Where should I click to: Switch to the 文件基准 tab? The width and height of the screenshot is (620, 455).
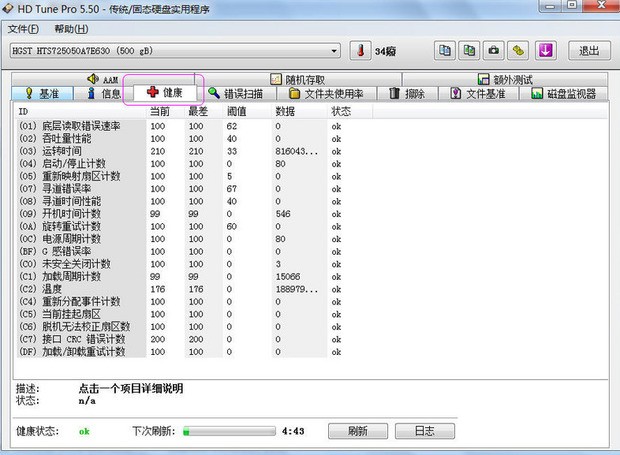(x=478, y=94)
